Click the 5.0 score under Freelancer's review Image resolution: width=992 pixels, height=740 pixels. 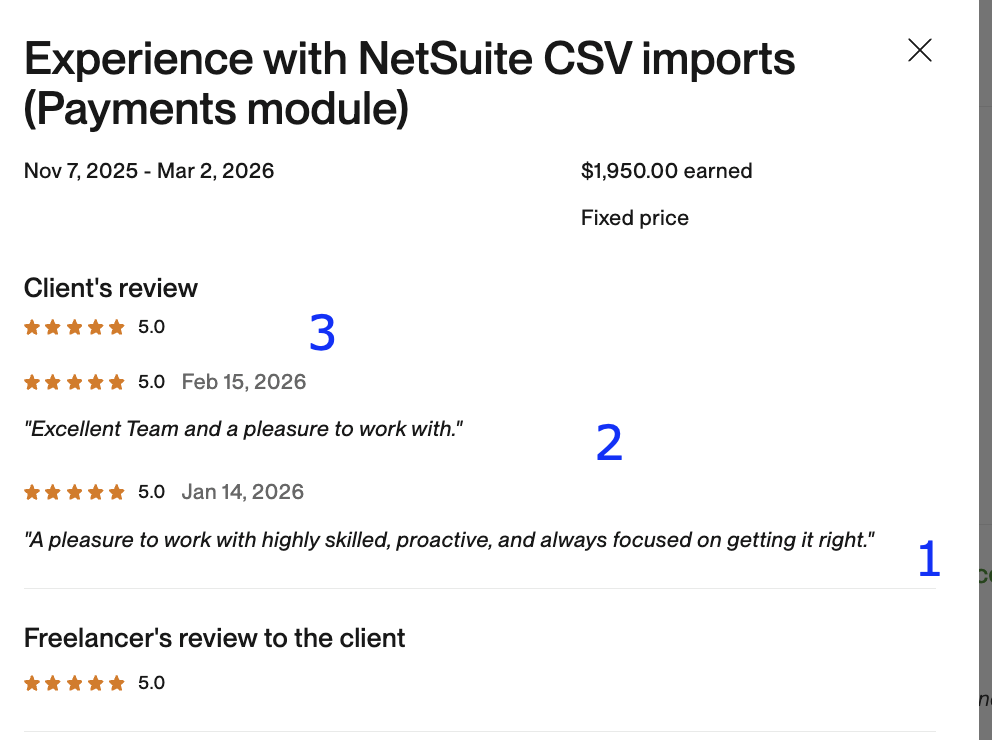coord(151,684)
